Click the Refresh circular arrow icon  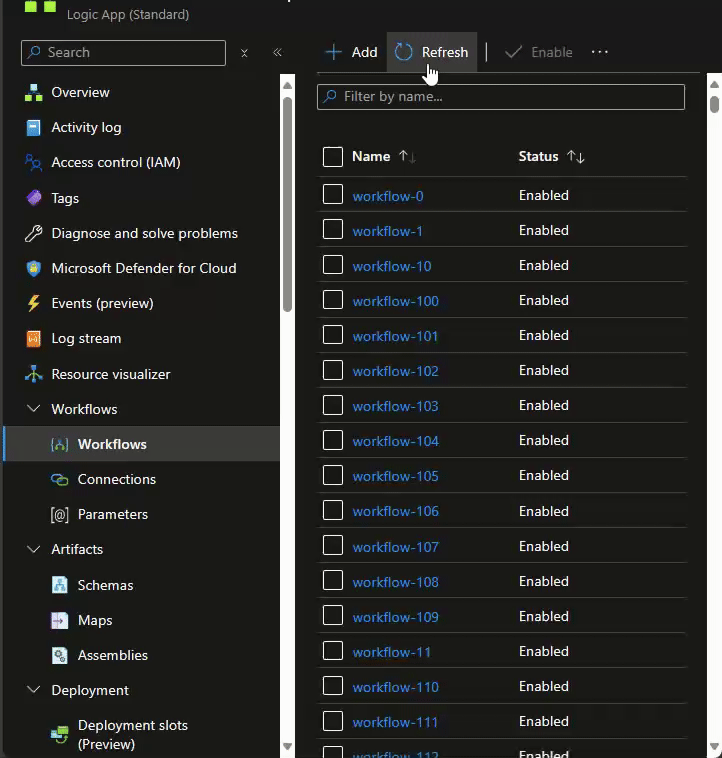tap(404, 52)
